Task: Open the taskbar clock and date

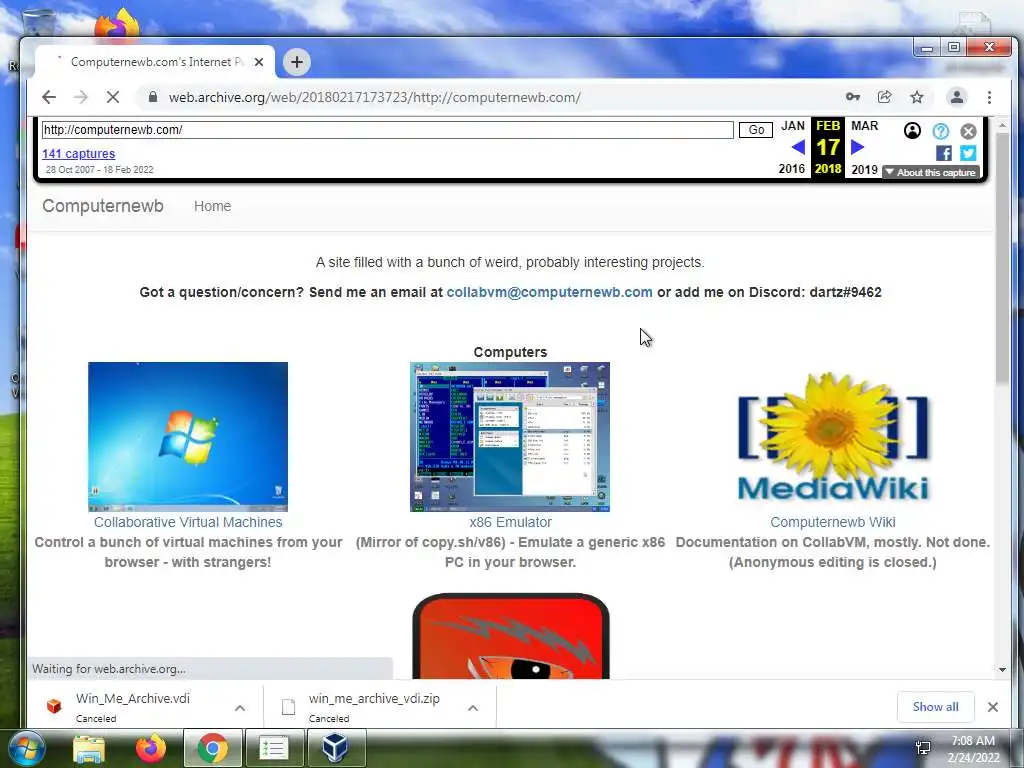Action: coord(973,749)
